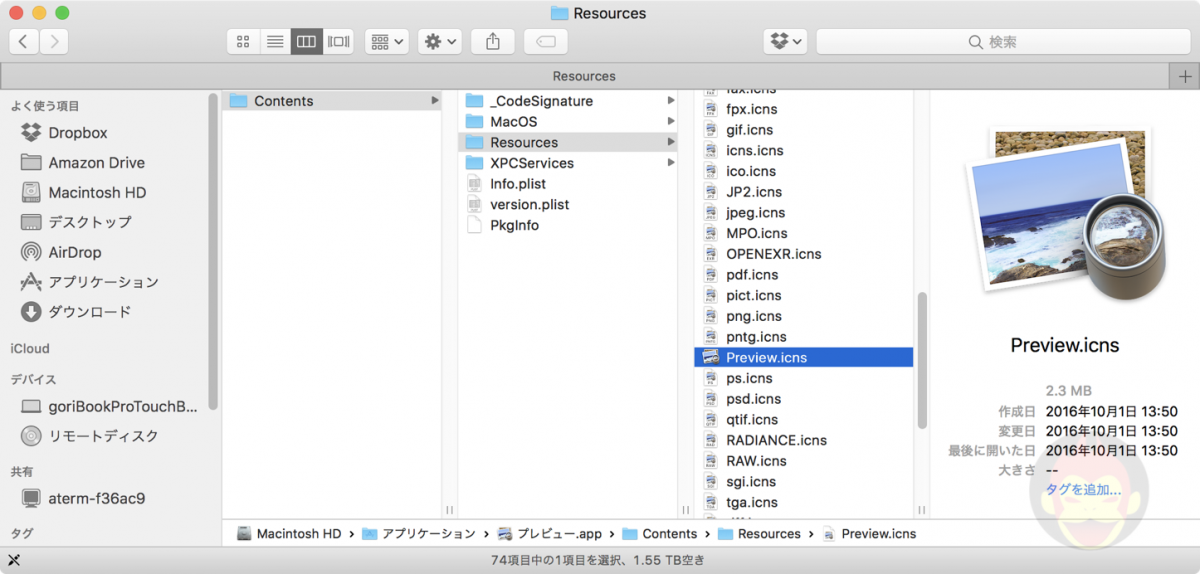The width and height of the screenshot is (1200, 574).
Task: Open ダウンロード in the sidebar
Action: (x=90, y=312)
